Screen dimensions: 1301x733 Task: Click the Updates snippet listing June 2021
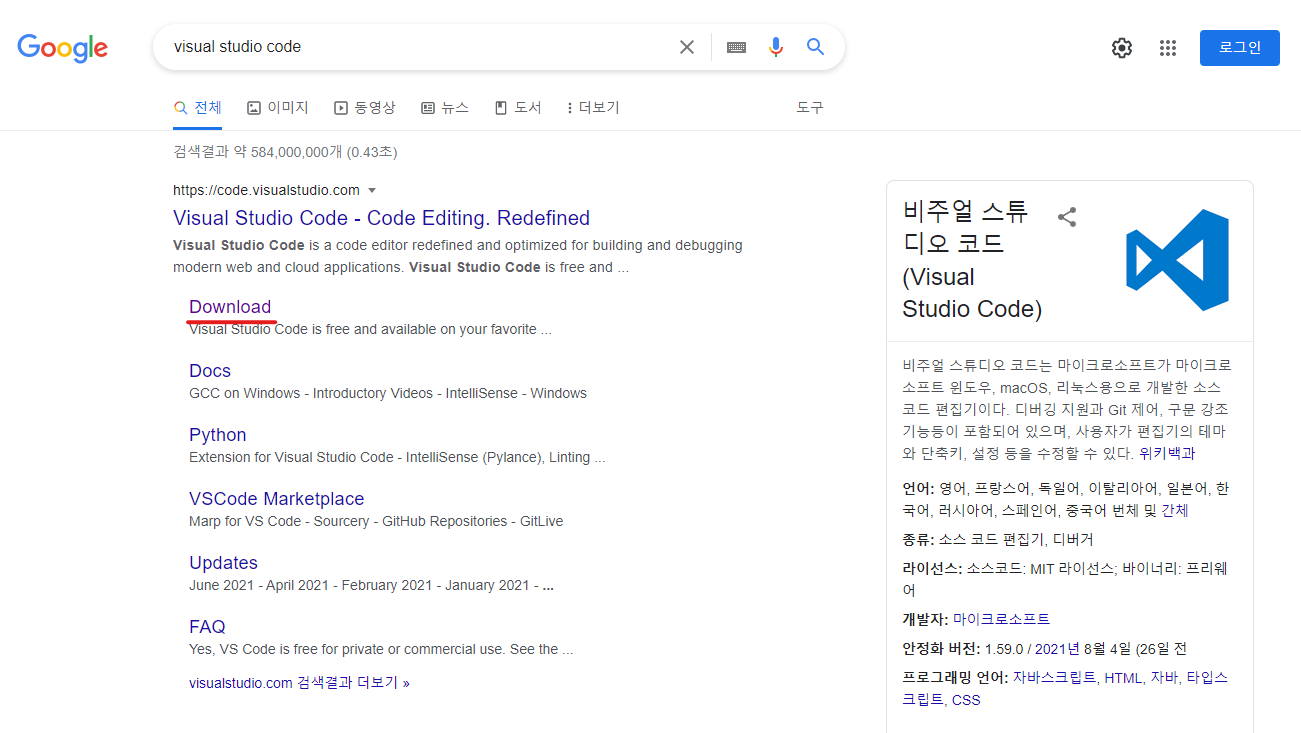tap(371, 585)
